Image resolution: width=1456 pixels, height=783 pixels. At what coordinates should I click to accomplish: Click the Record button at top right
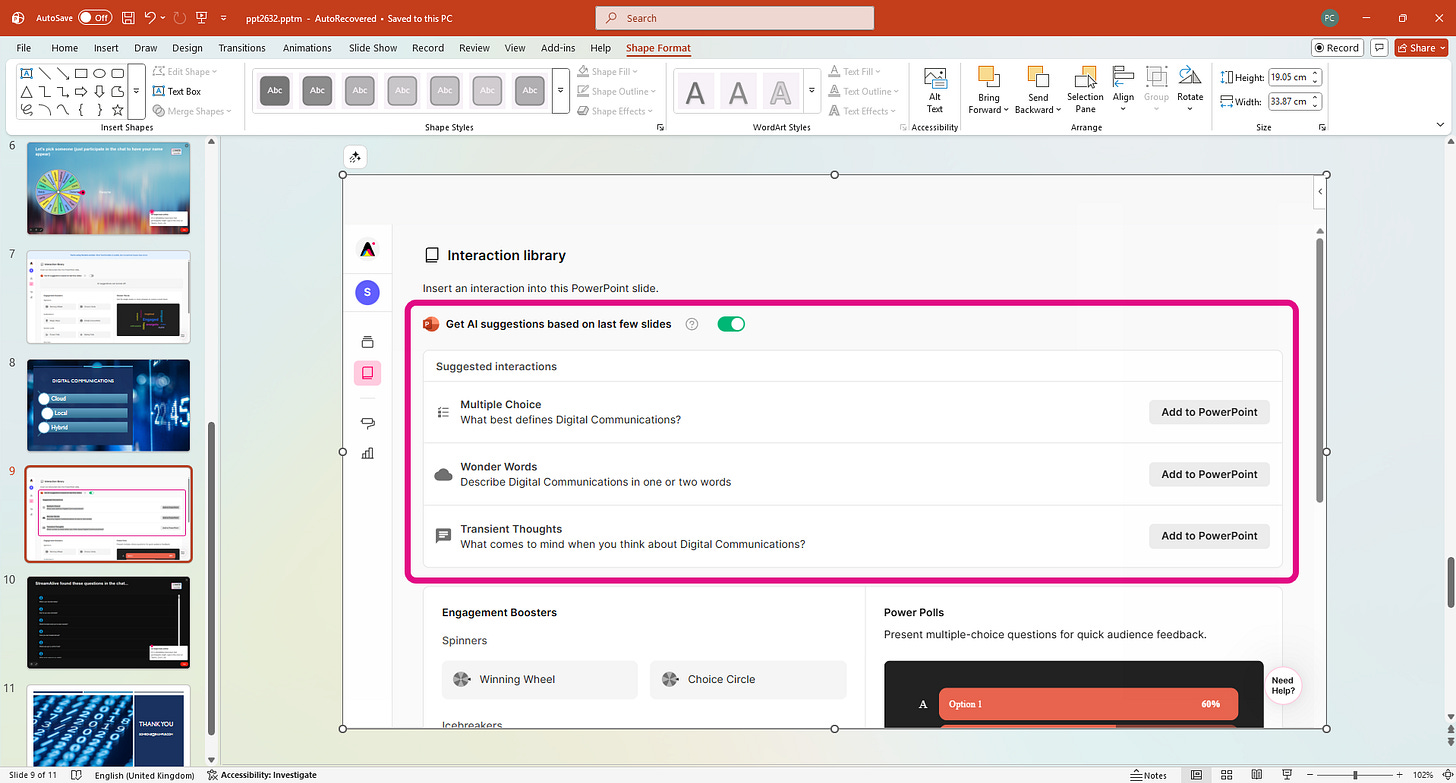click(x=1336, y=47)
